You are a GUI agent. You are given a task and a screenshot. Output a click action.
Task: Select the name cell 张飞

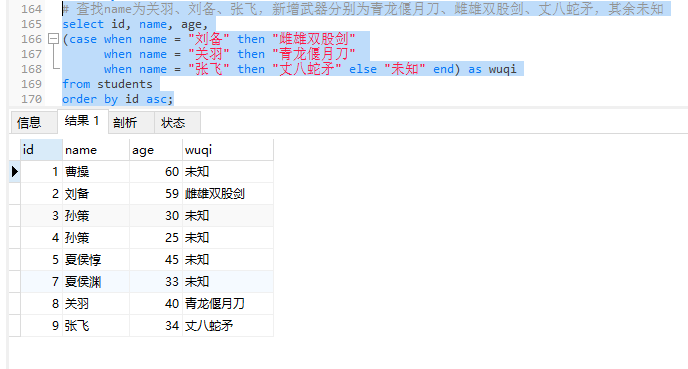96,325
